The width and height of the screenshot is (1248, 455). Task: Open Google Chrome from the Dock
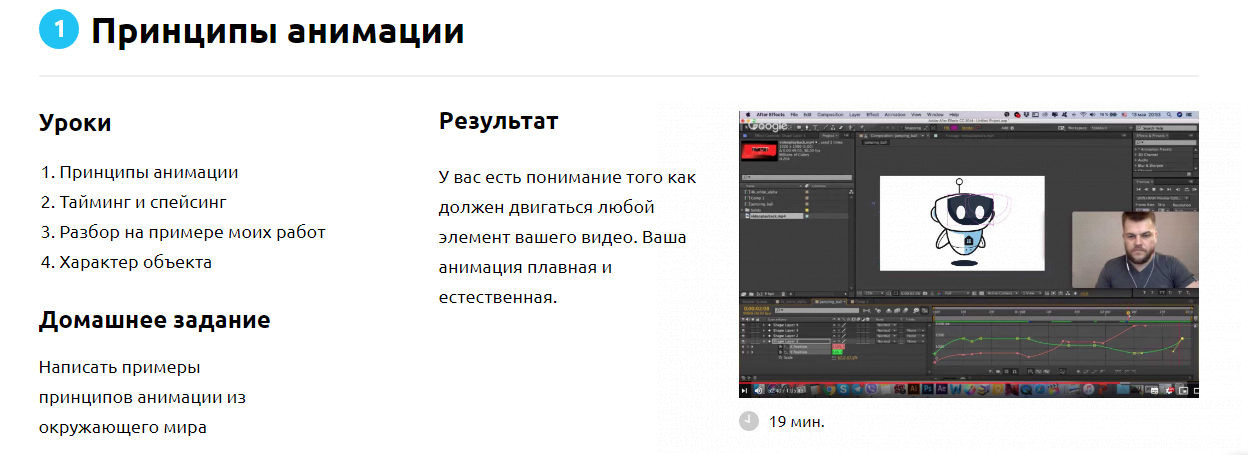pyautogui.click(x=828, y=389)
